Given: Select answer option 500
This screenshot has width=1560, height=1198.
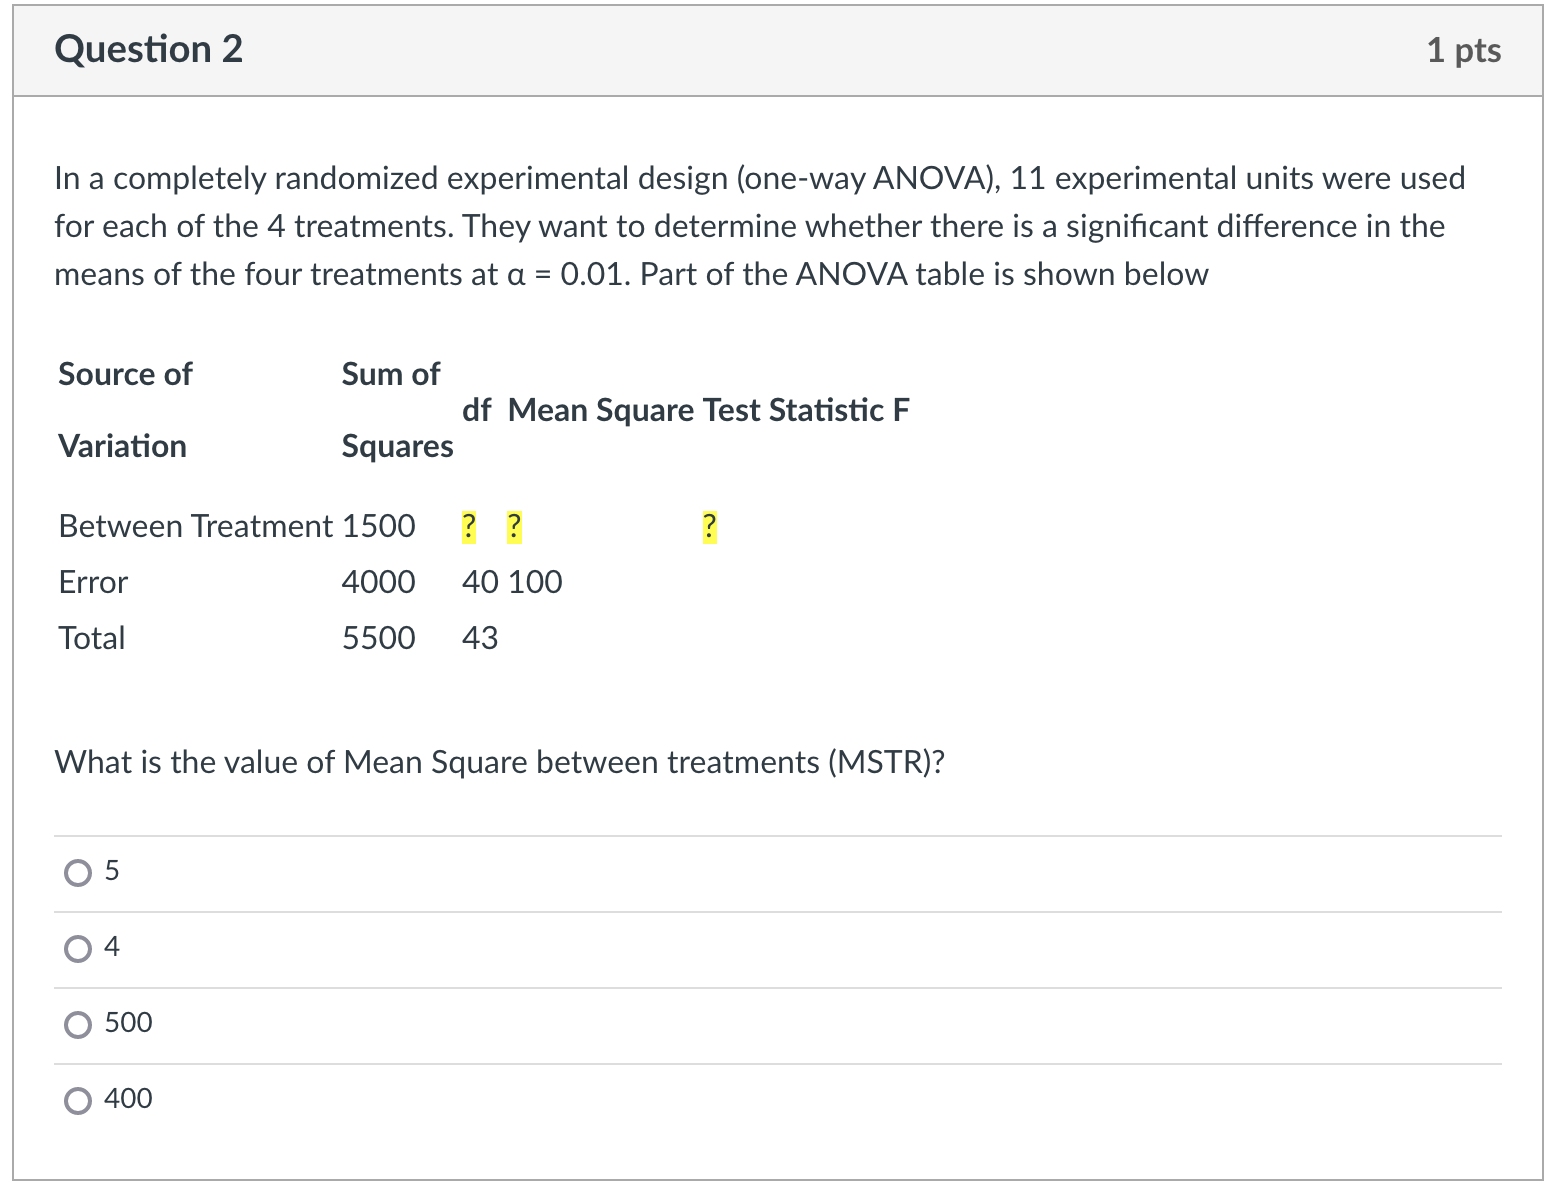Looking at the screenshot, I should click(78, 1024).
